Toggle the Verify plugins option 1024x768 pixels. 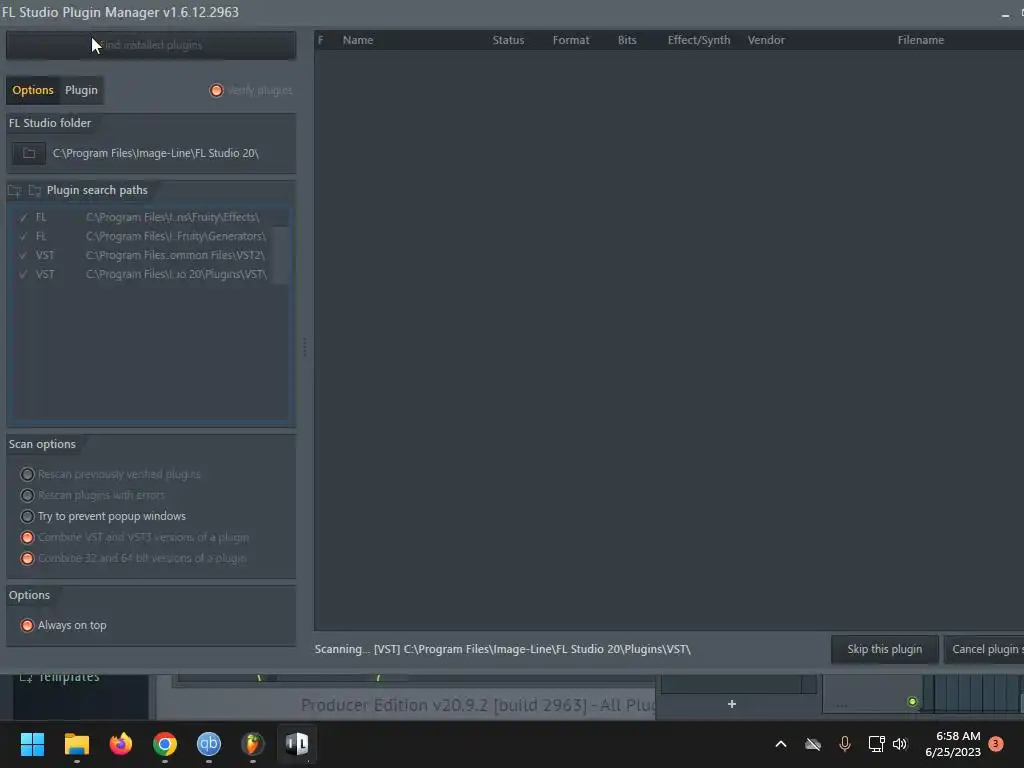216,90
